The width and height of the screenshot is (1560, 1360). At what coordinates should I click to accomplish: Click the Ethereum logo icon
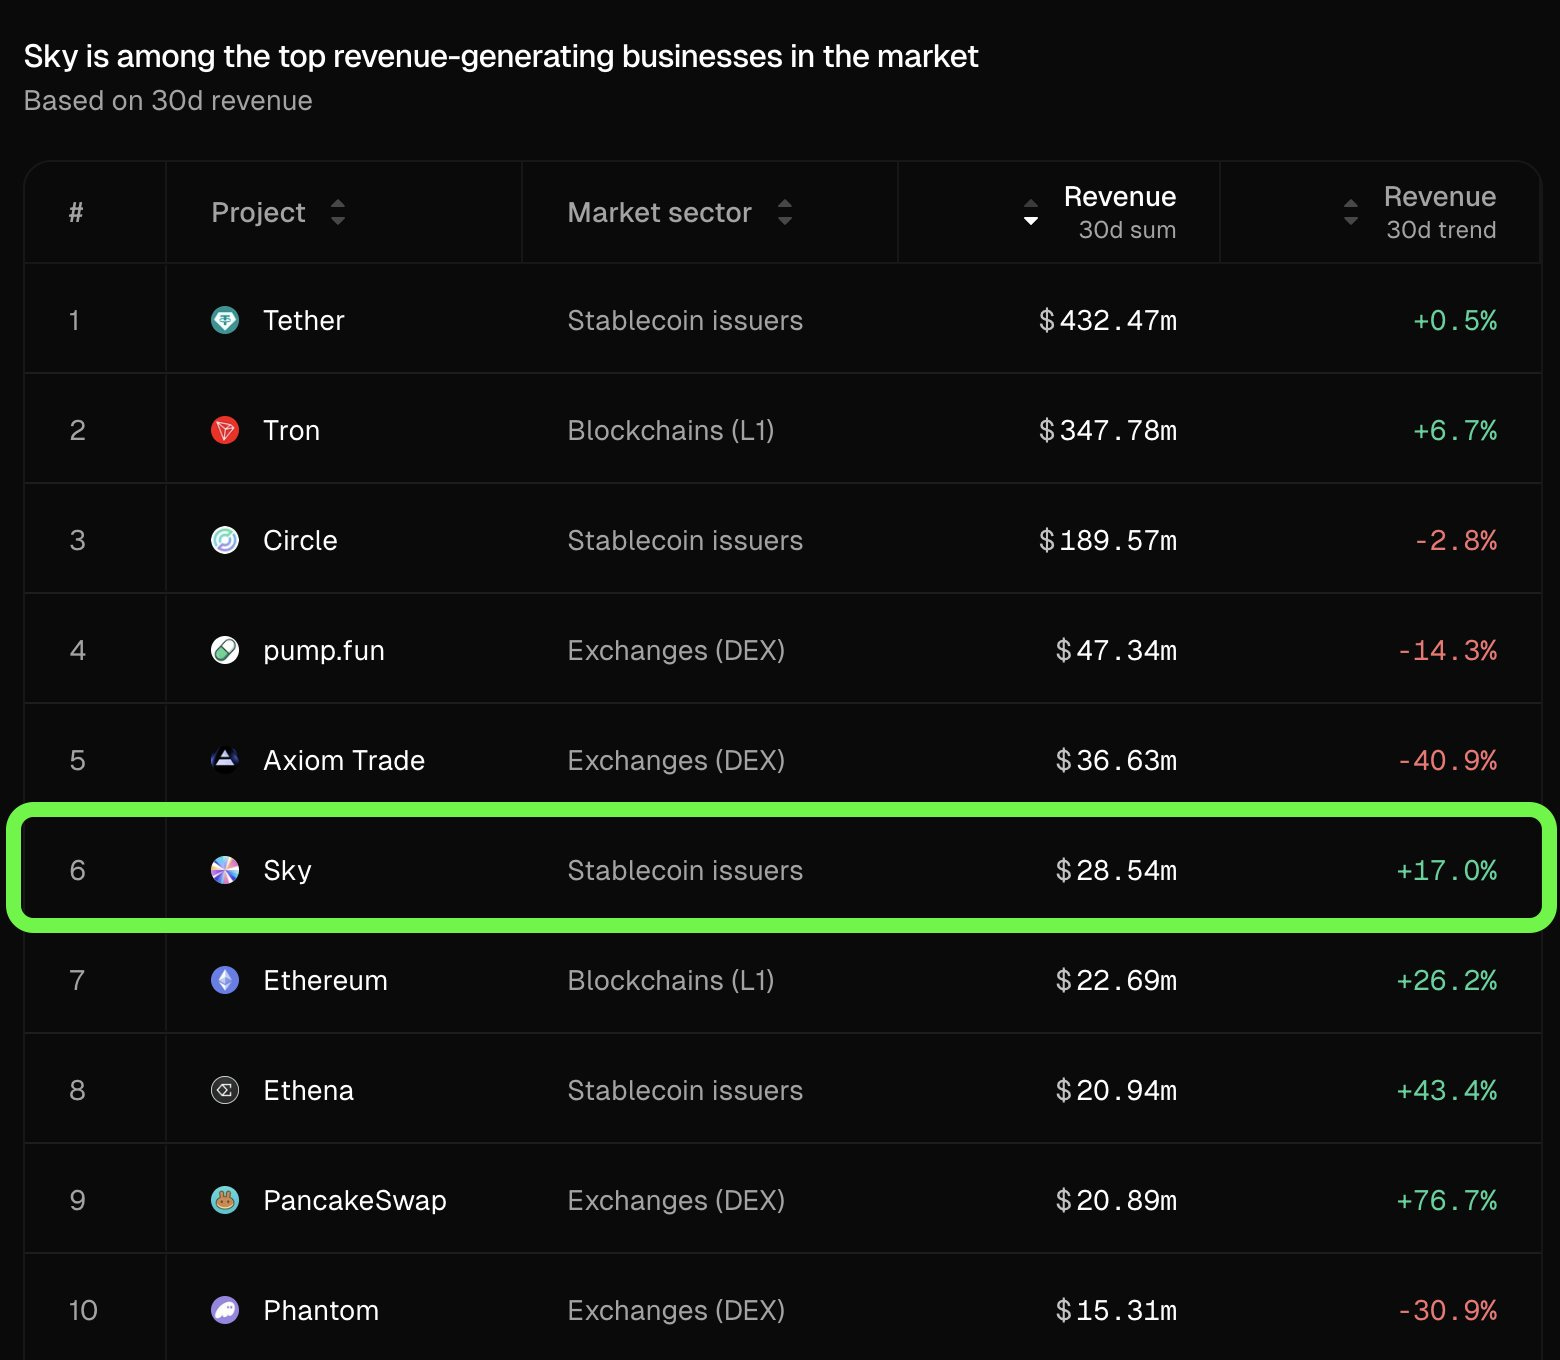point(225,980)
